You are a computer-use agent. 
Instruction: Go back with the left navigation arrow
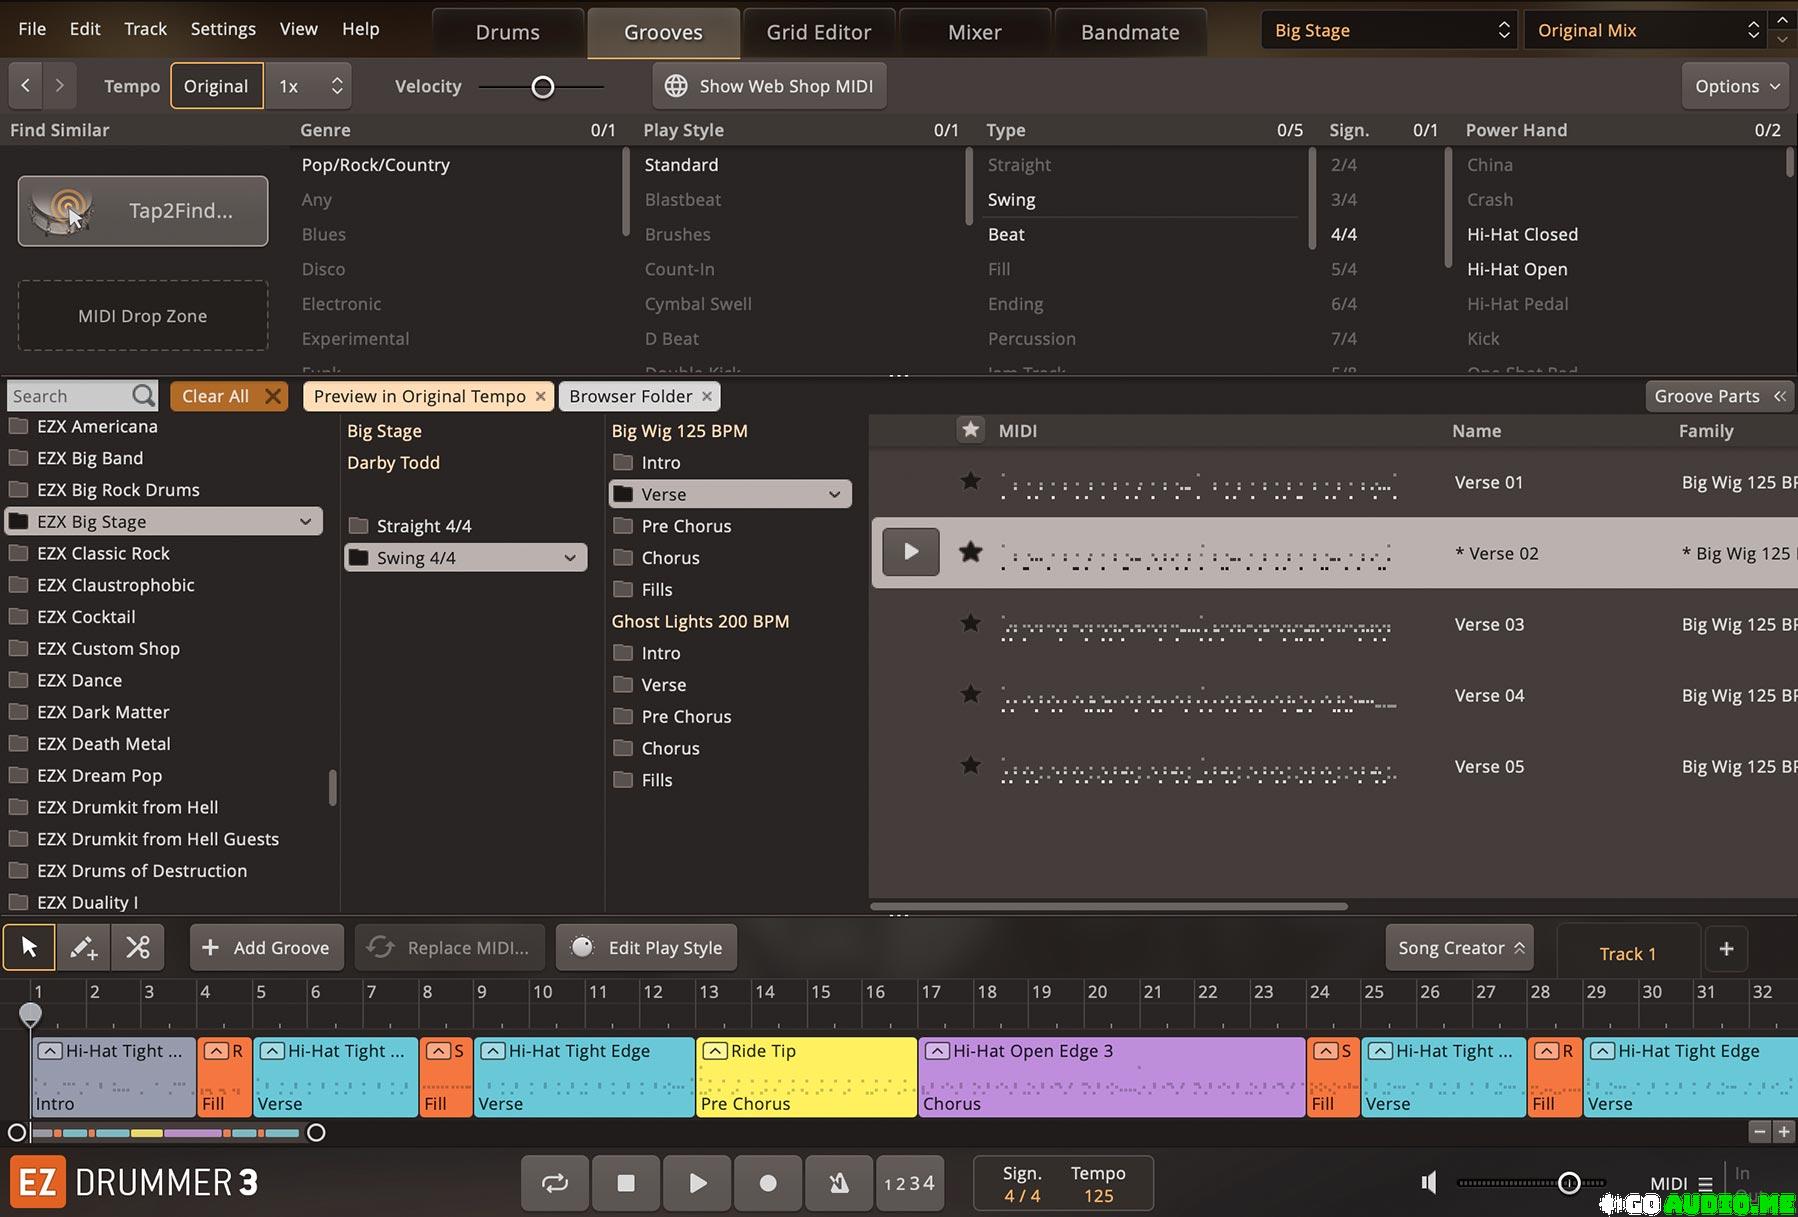(x=26, y=86)
